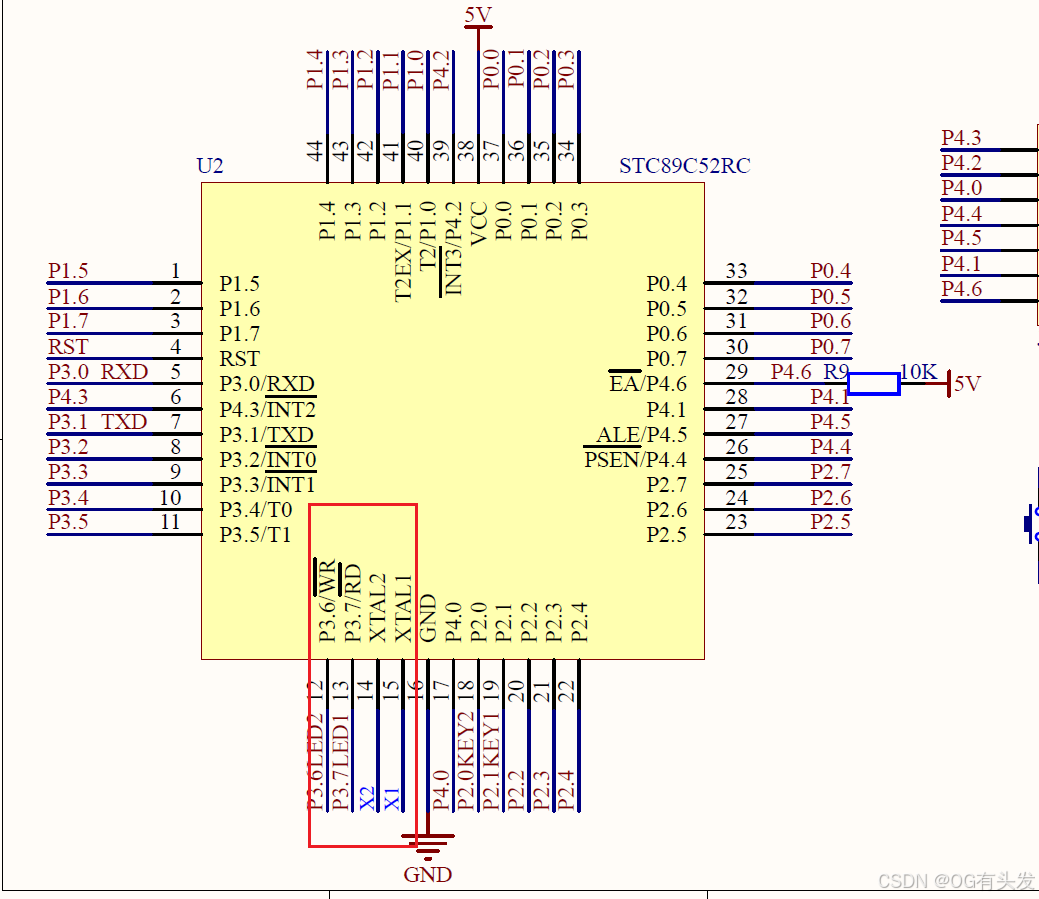The image size is (1039, 899).
Task: Click the P3.3/INT1 pin name
Action: [x=267, y=485]
